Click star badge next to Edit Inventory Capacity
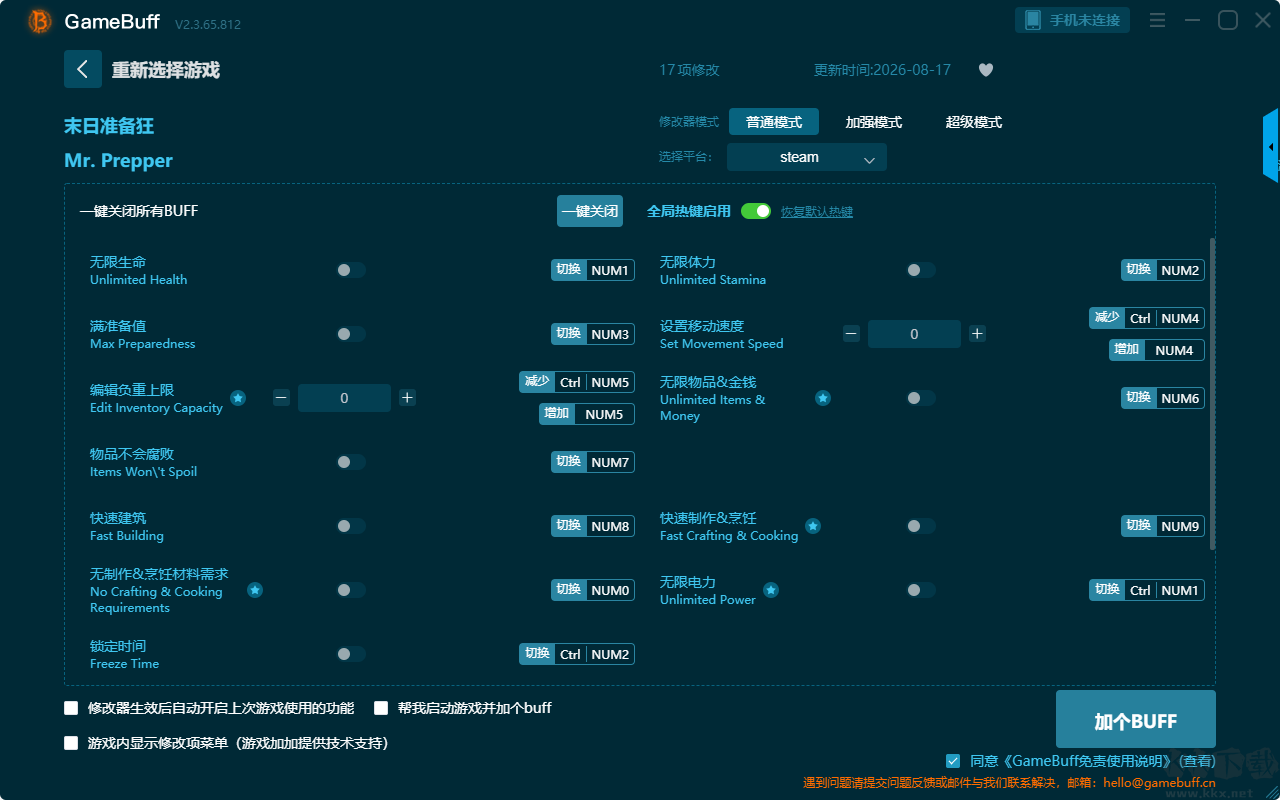 point(238,398)
